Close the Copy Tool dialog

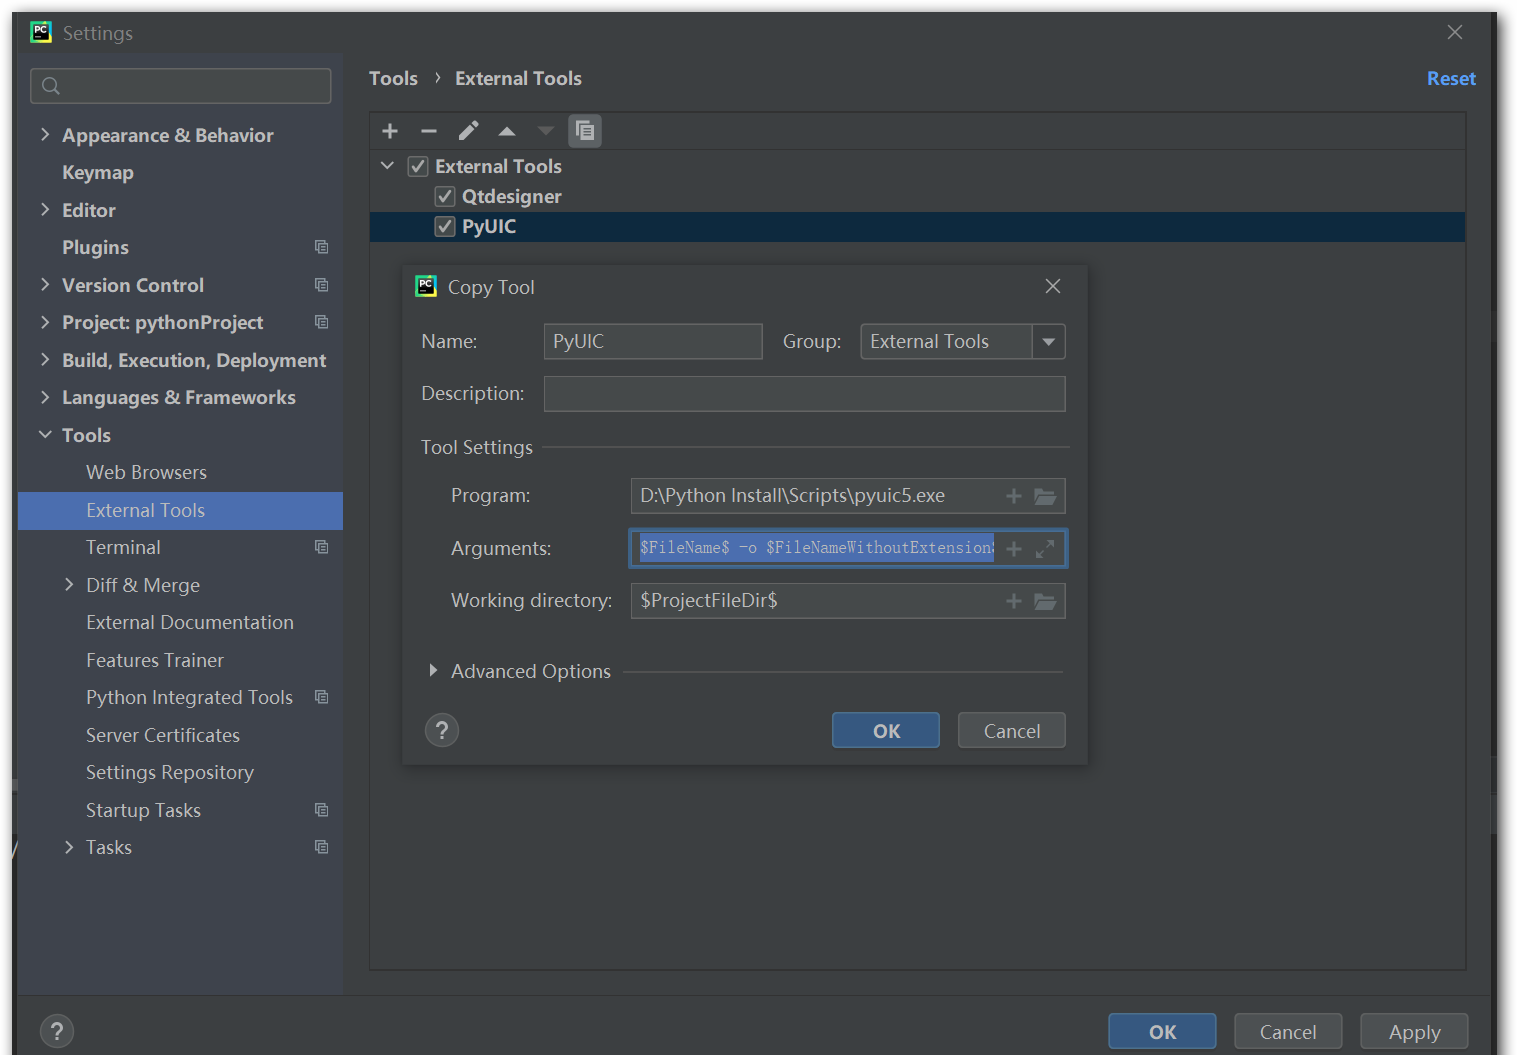coord(1053,286)
